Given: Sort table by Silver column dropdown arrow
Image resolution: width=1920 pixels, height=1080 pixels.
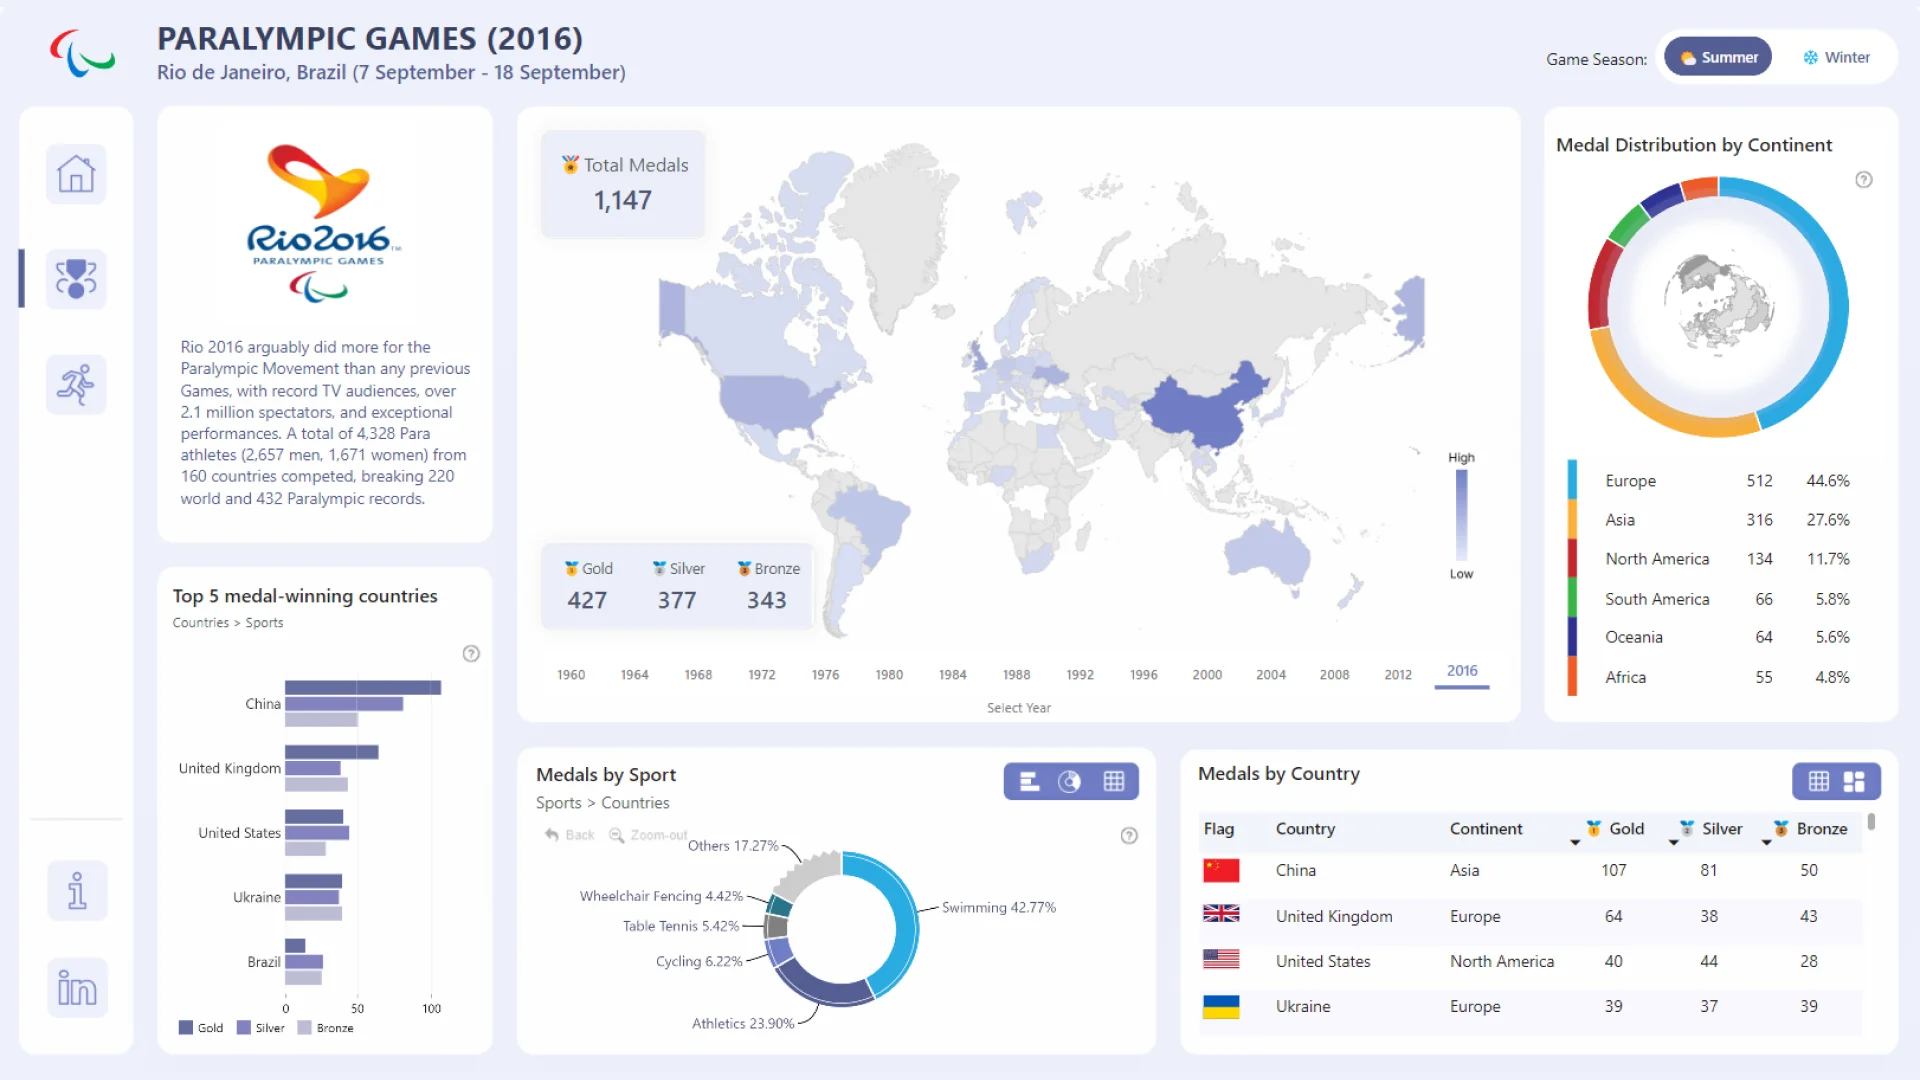Looking at the screenshot, I should point(1673,843).
